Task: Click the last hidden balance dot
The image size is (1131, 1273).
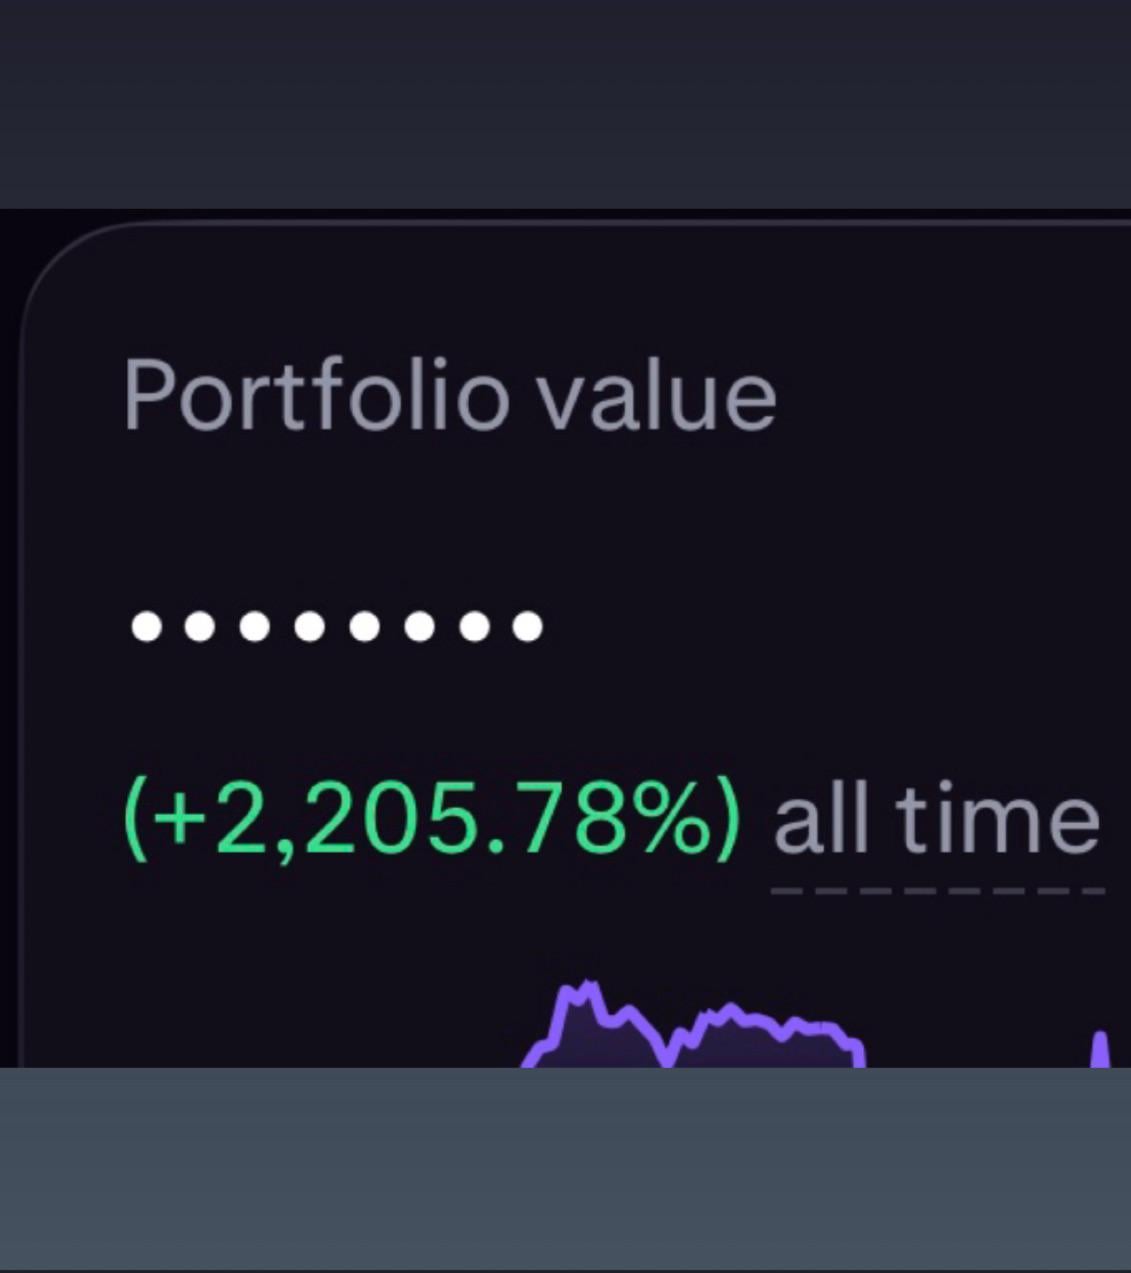Action: point(527,627)
